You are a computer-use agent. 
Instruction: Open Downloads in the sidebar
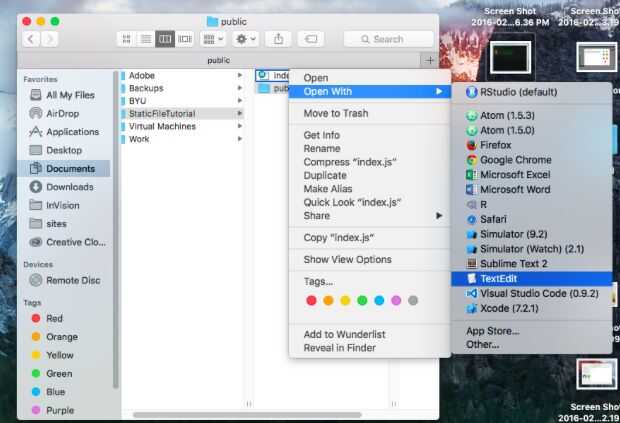pyautogui.click(x=62, y=187)
